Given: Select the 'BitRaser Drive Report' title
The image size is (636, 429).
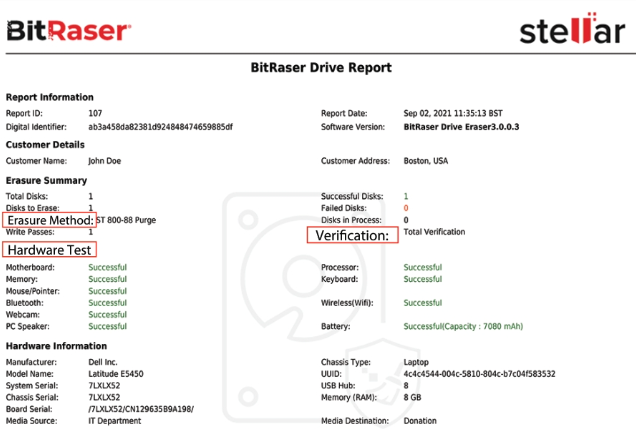Looking at the screenshot, I should tap(321, 67).
